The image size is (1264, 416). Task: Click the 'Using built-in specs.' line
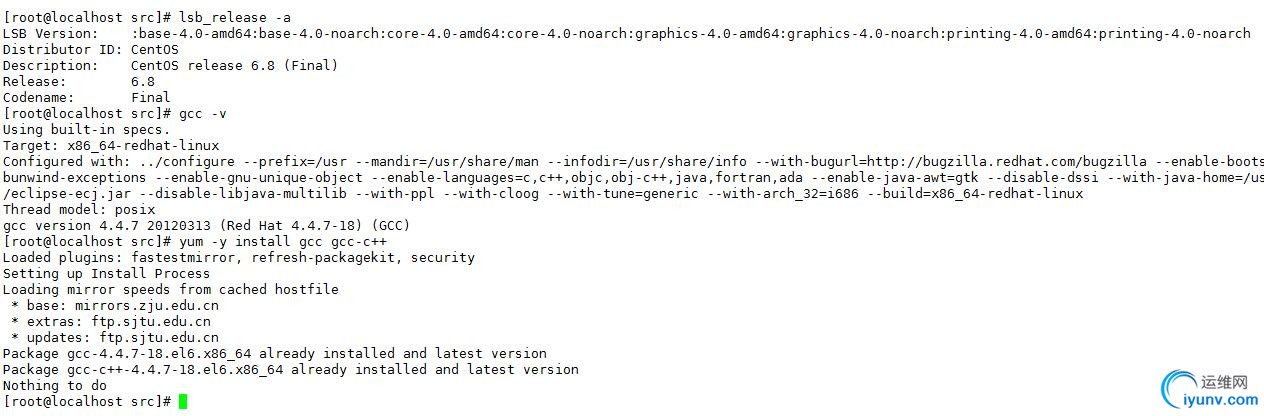[x=87, y=129]
